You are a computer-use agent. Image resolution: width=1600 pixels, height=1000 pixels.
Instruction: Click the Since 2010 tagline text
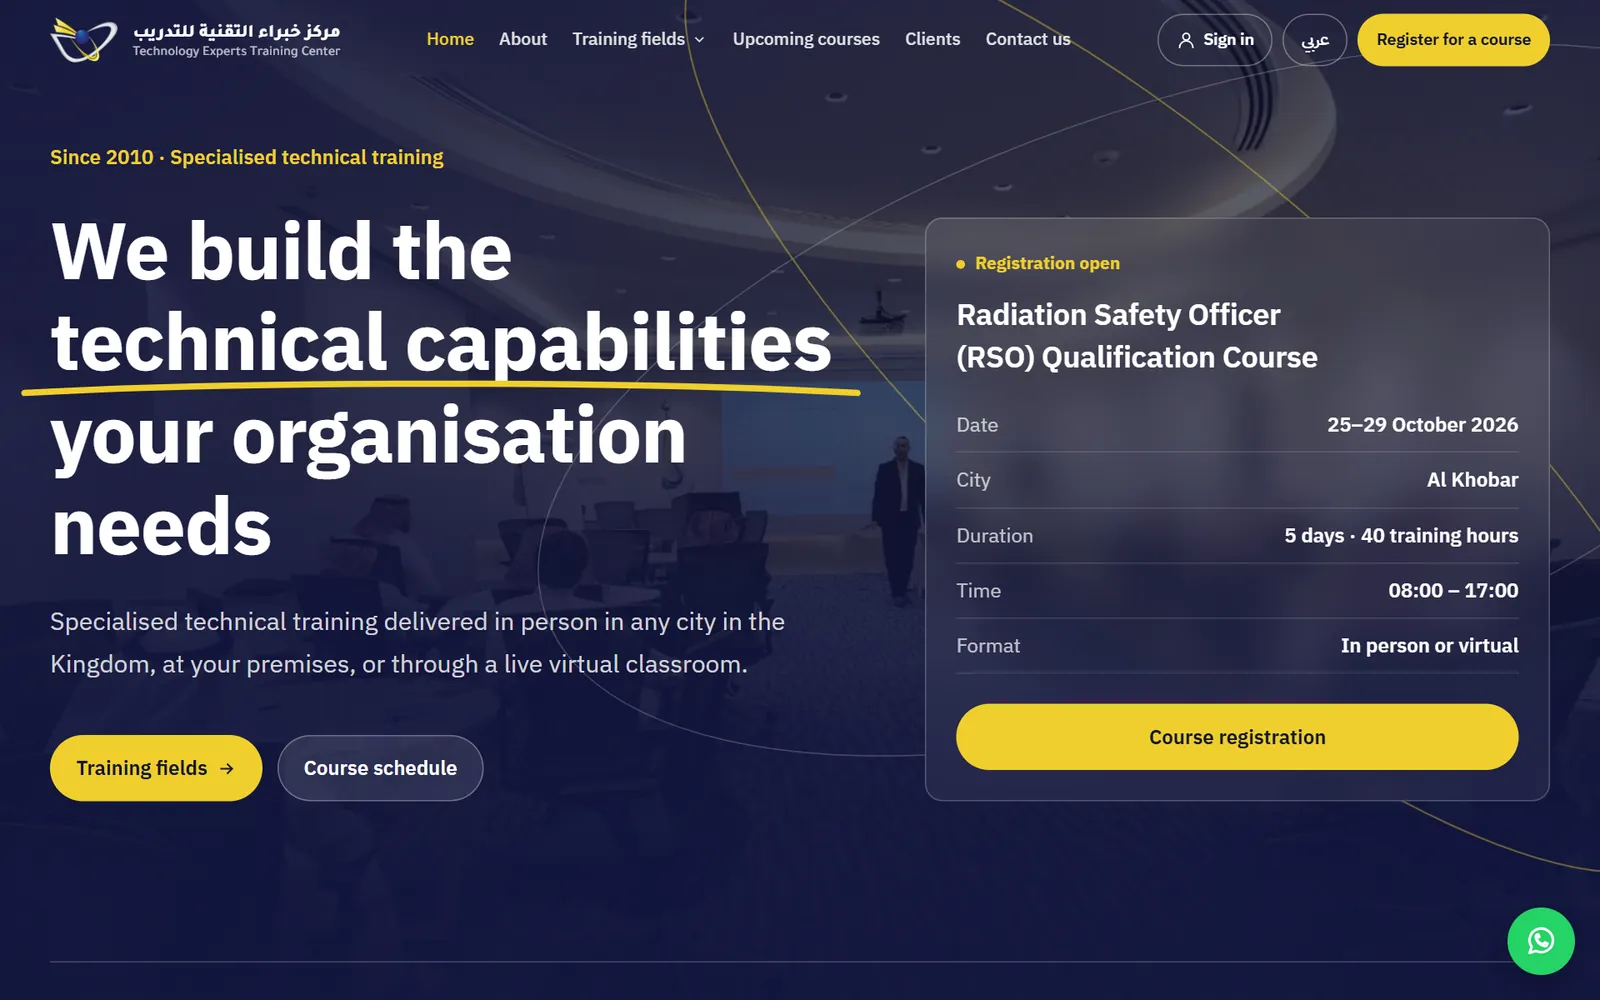(x=247, y=157)
